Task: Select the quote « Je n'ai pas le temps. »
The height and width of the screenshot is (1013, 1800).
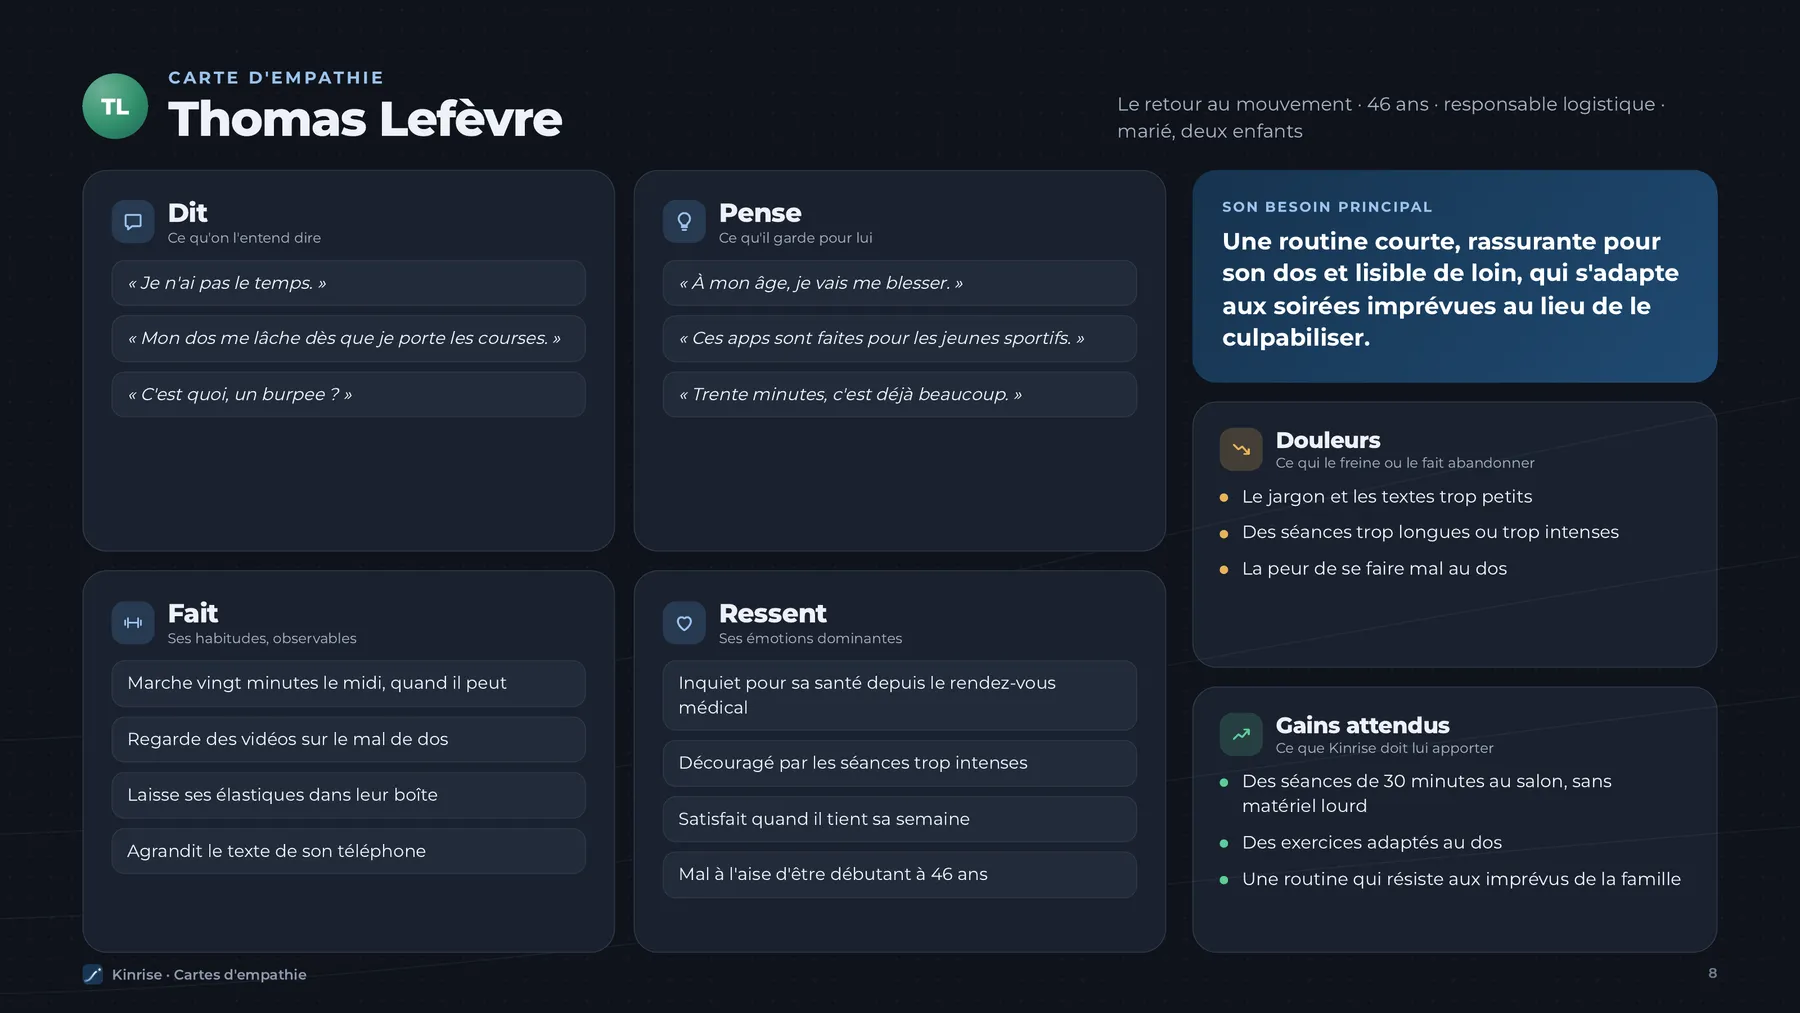Action: point(349,283)
